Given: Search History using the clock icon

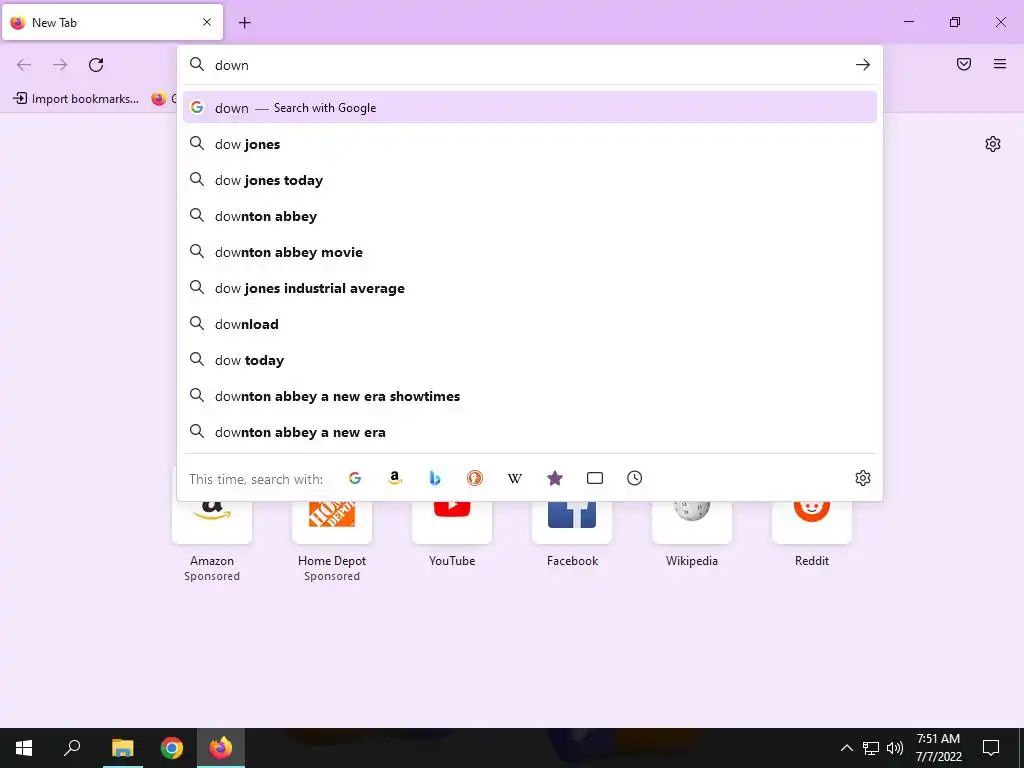Looking at the screenshot, I should (635, 478).
